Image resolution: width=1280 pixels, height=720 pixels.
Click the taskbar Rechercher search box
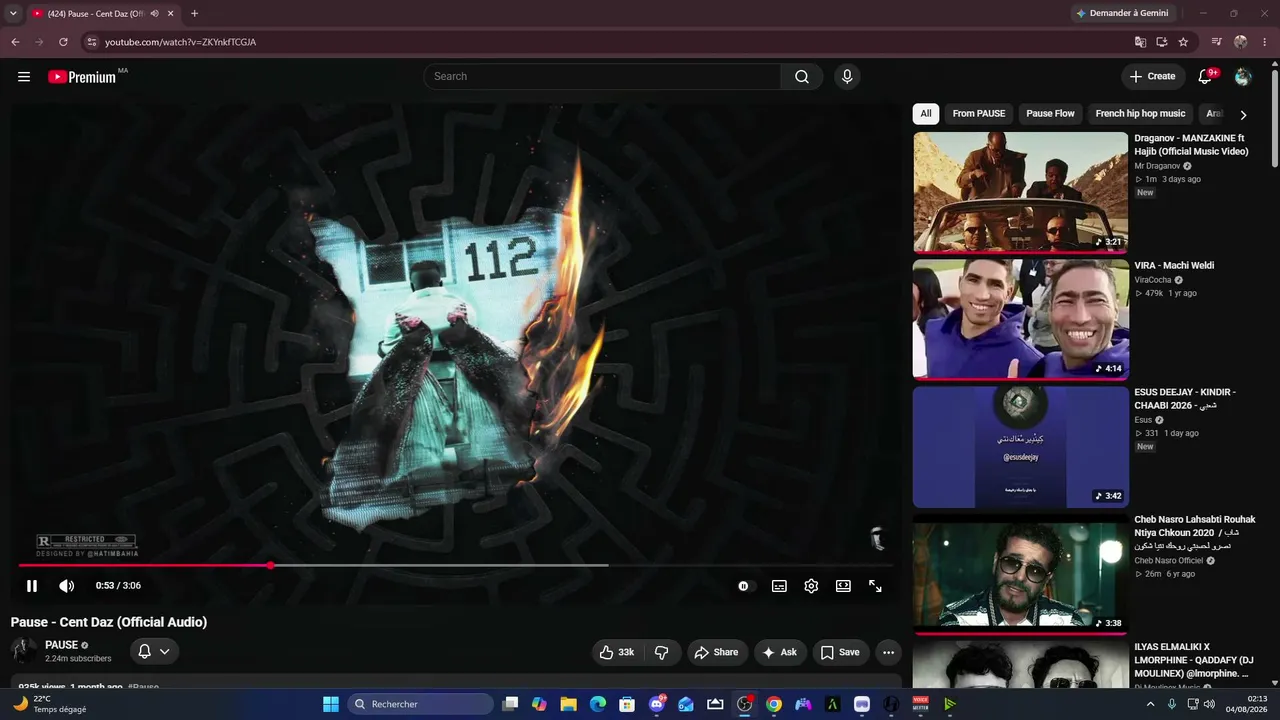point(420,704)
